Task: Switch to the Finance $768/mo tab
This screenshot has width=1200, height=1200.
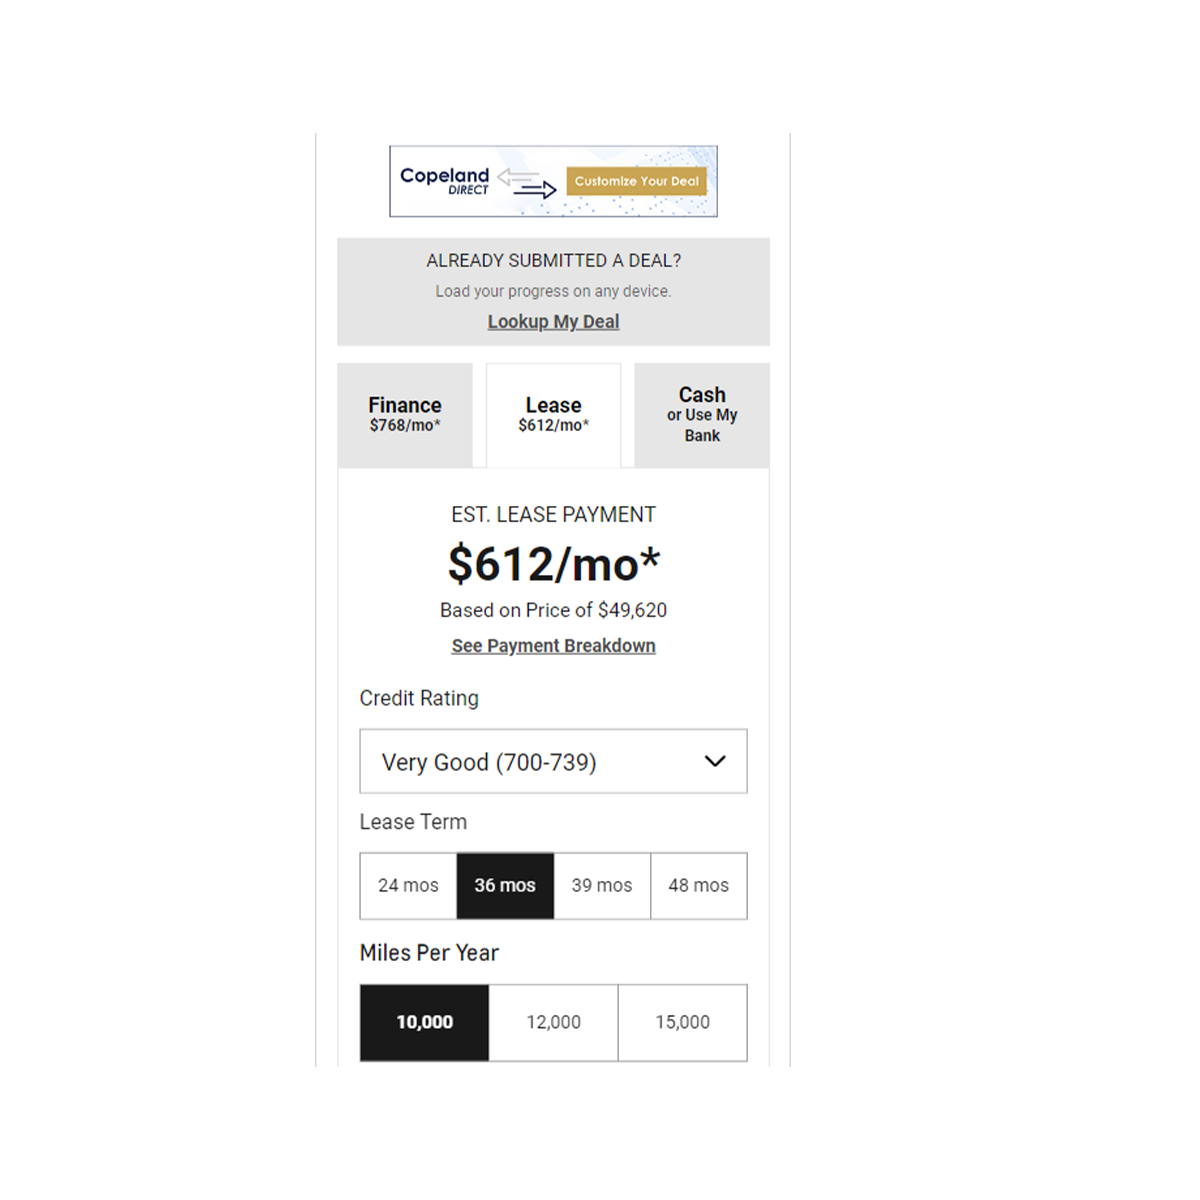Action: pos(405,415)
